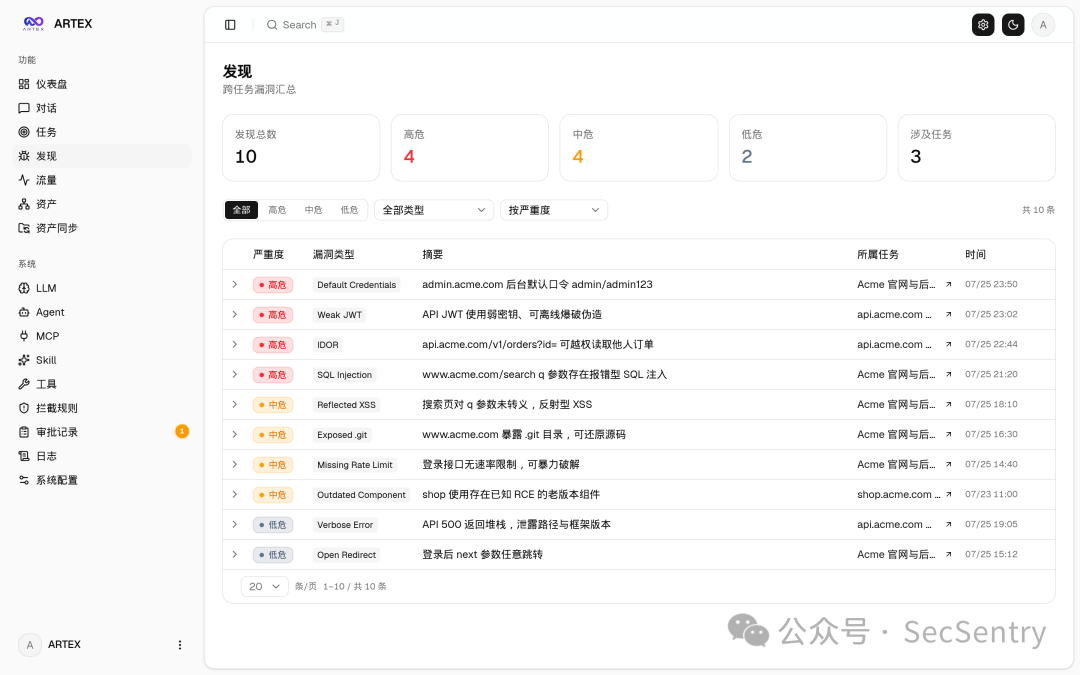Click the Exposed .git type tag

[342, 435]
